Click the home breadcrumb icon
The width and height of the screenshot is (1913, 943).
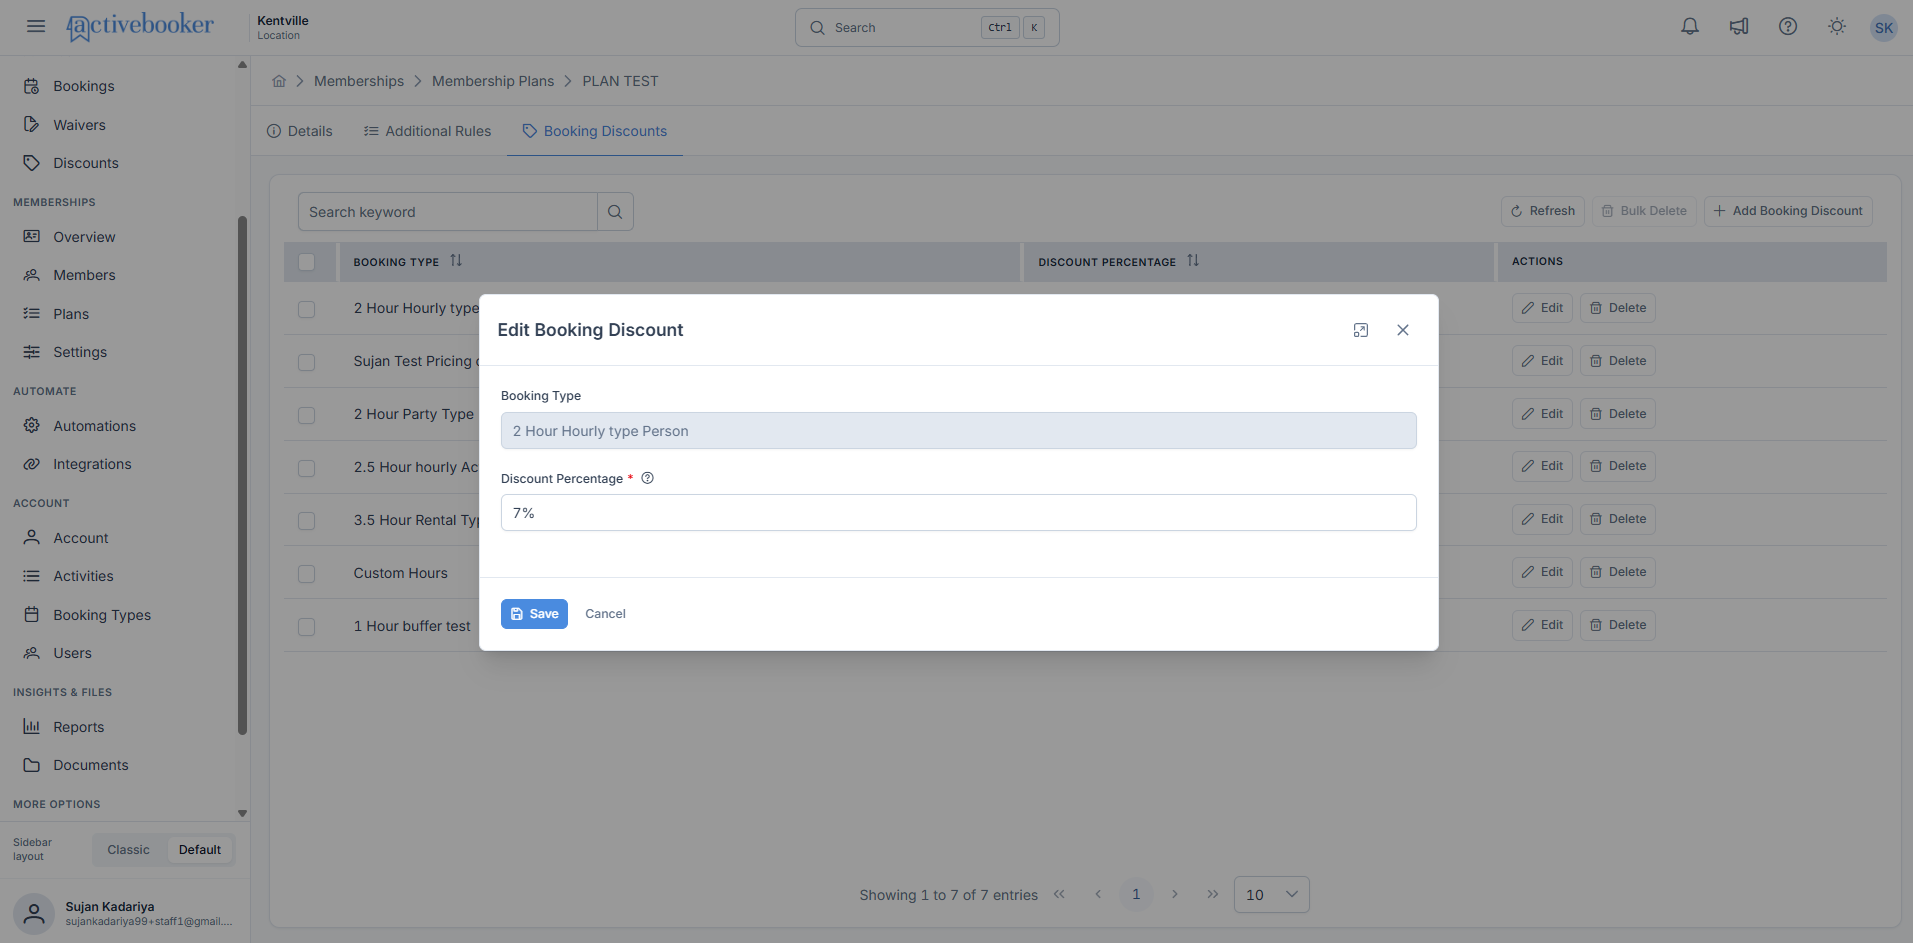pos(279,81)
